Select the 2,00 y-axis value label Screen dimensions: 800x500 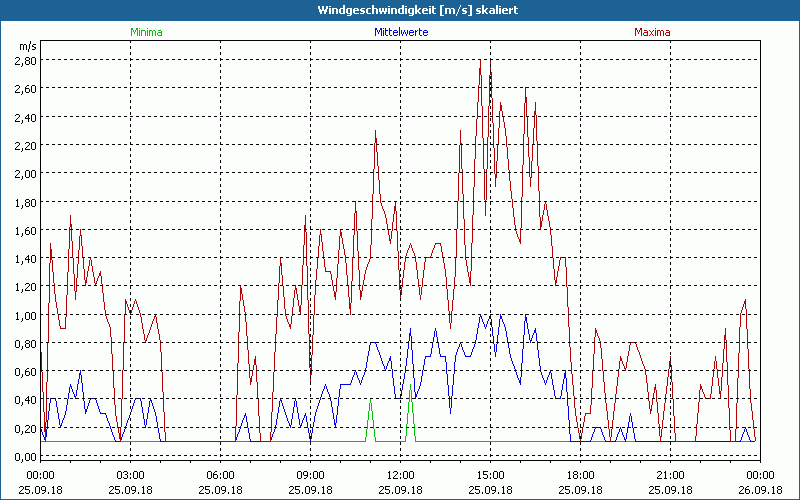pyautogui.click(x=25, y=173)
